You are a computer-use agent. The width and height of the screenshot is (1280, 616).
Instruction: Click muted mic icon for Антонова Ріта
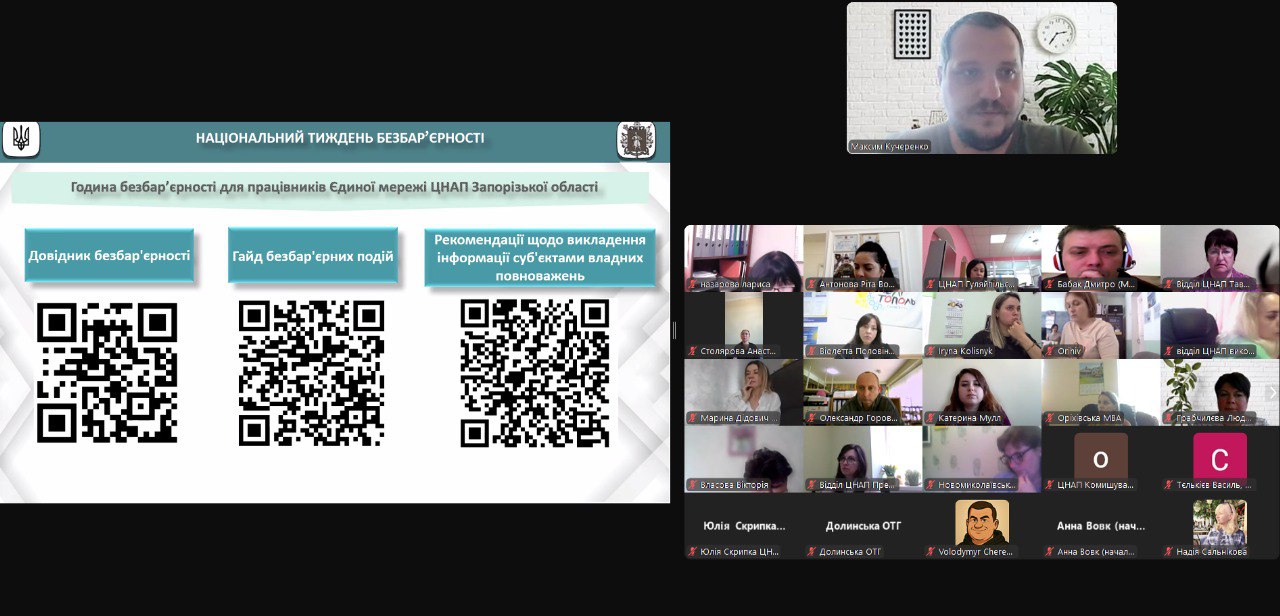[812, 285]
